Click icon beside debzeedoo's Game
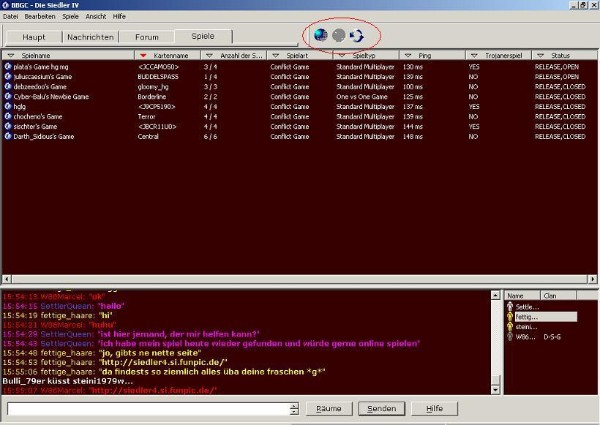600x425 pixels. (x=8, y=86)
